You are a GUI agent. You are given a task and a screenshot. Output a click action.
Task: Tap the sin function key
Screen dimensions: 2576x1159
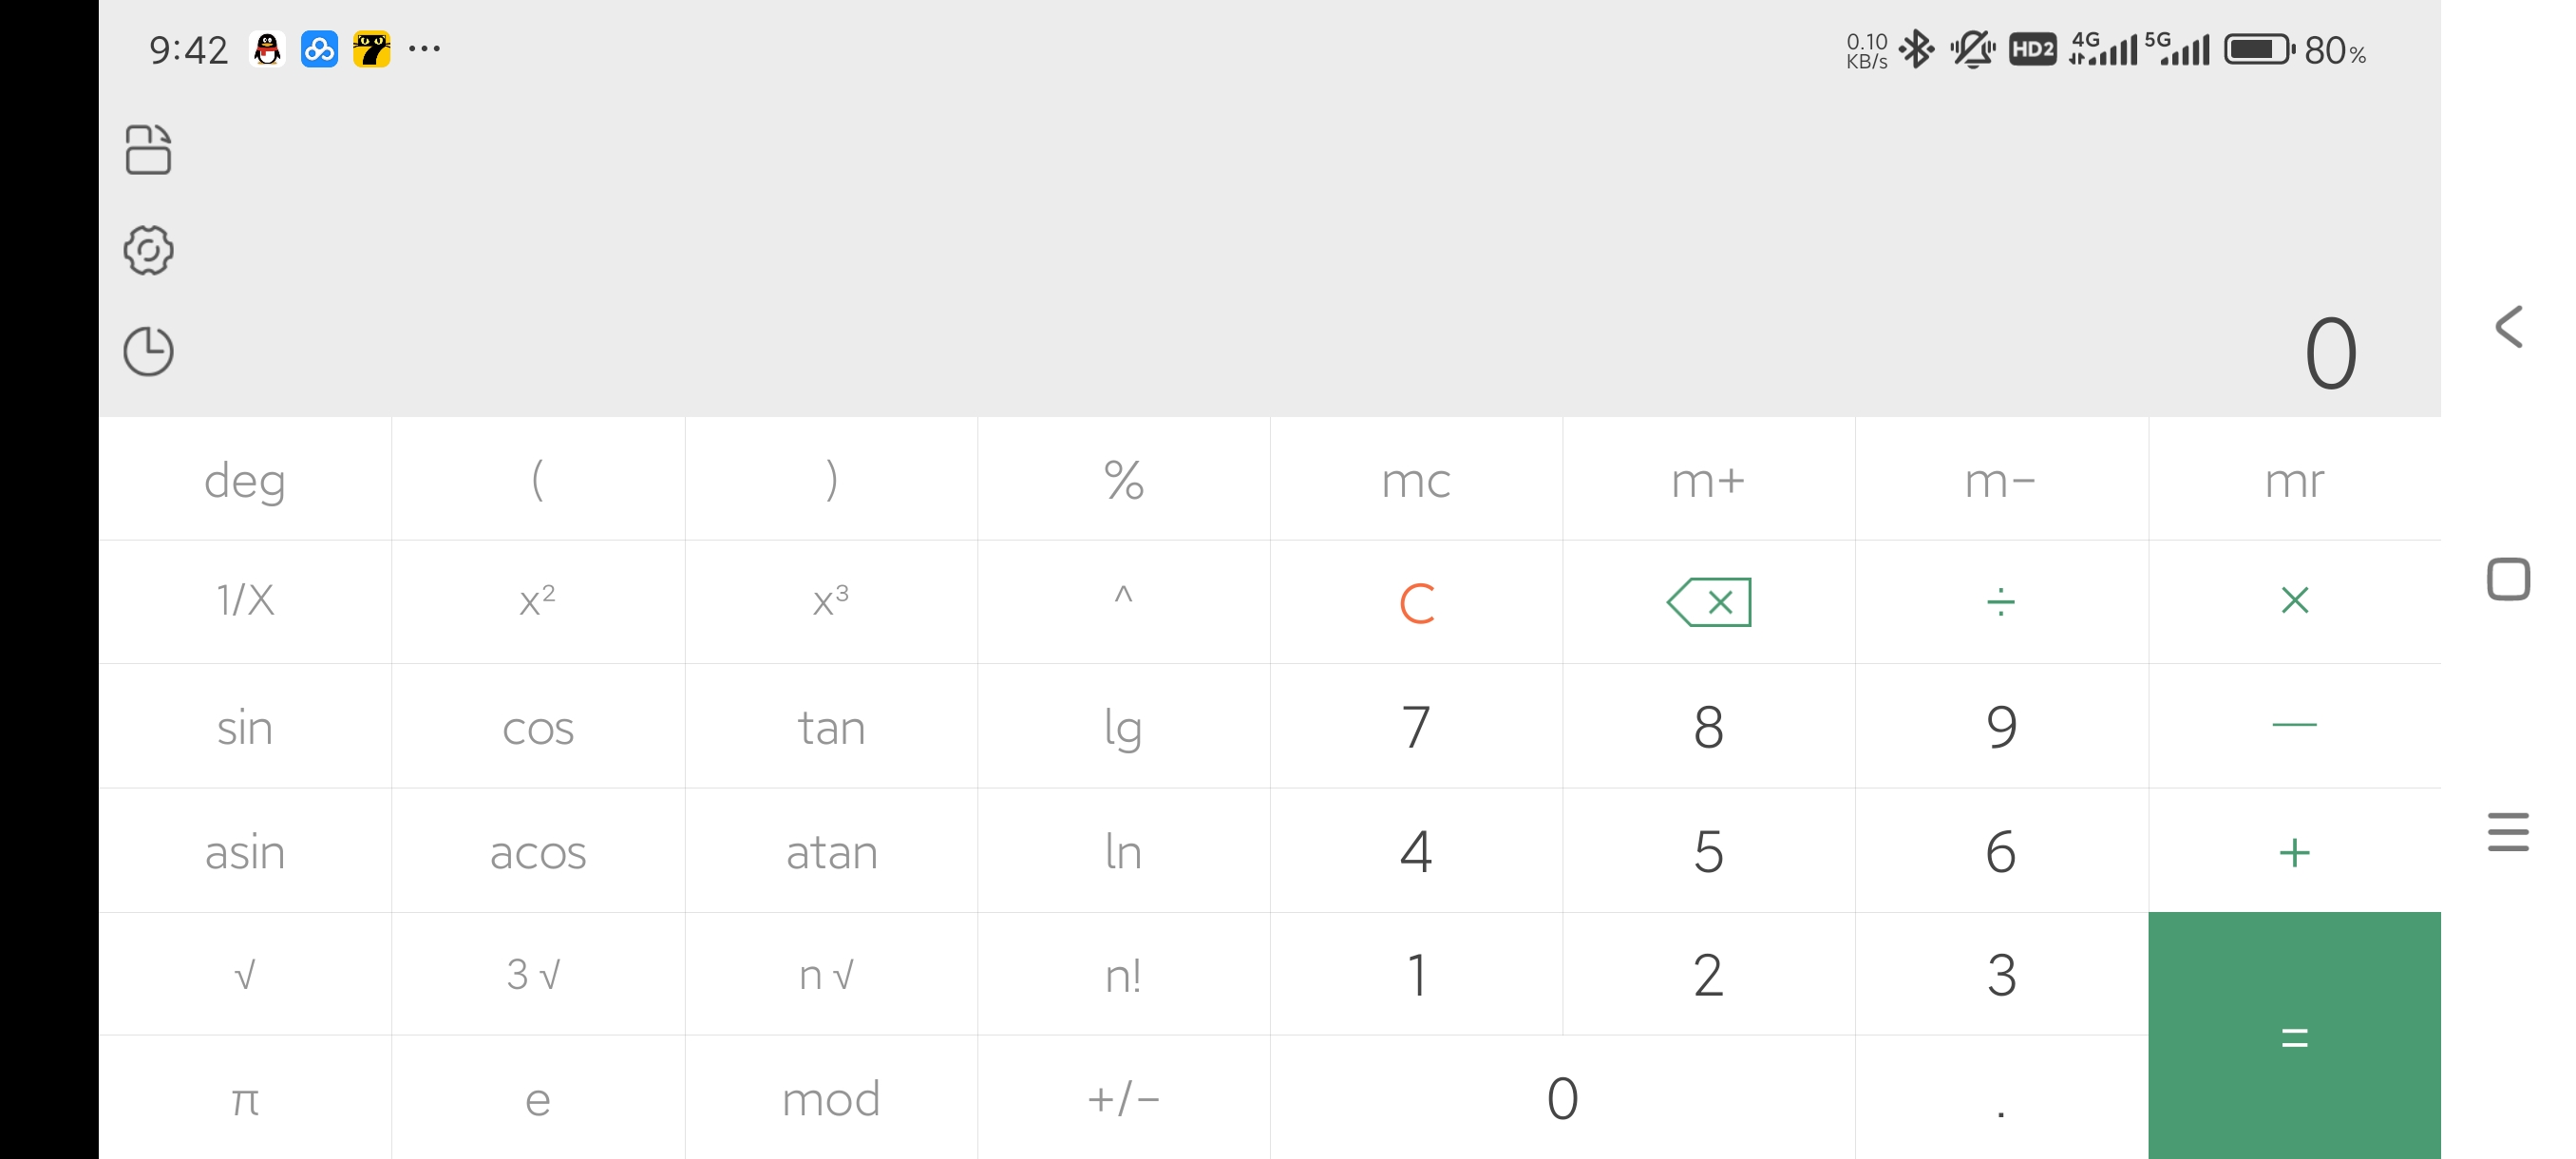coord(245,727)
